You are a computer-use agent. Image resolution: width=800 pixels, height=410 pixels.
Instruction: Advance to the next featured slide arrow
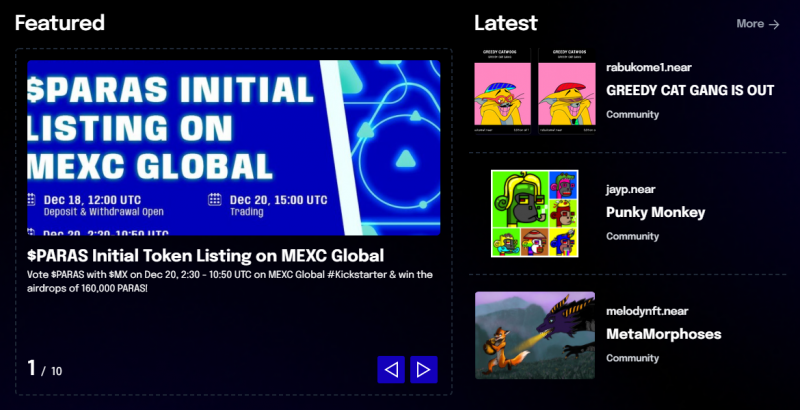[424, 370]
